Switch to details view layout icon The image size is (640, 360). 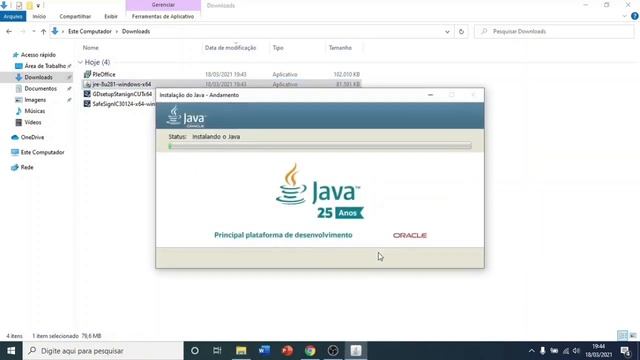[622, 336]
